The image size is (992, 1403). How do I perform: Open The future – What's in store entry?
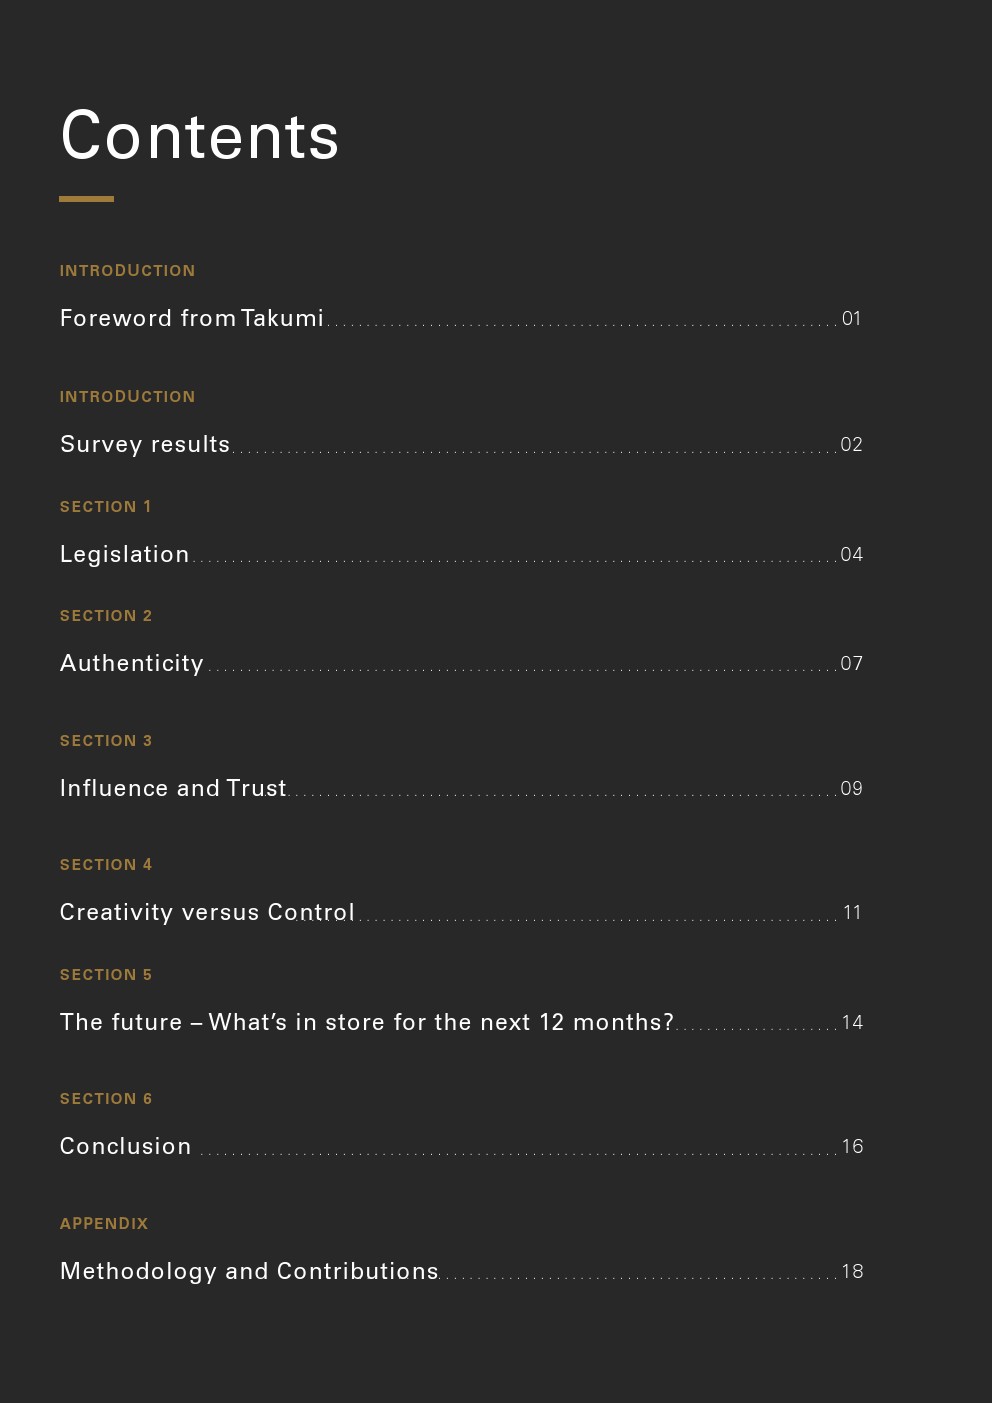(367, 1022)
